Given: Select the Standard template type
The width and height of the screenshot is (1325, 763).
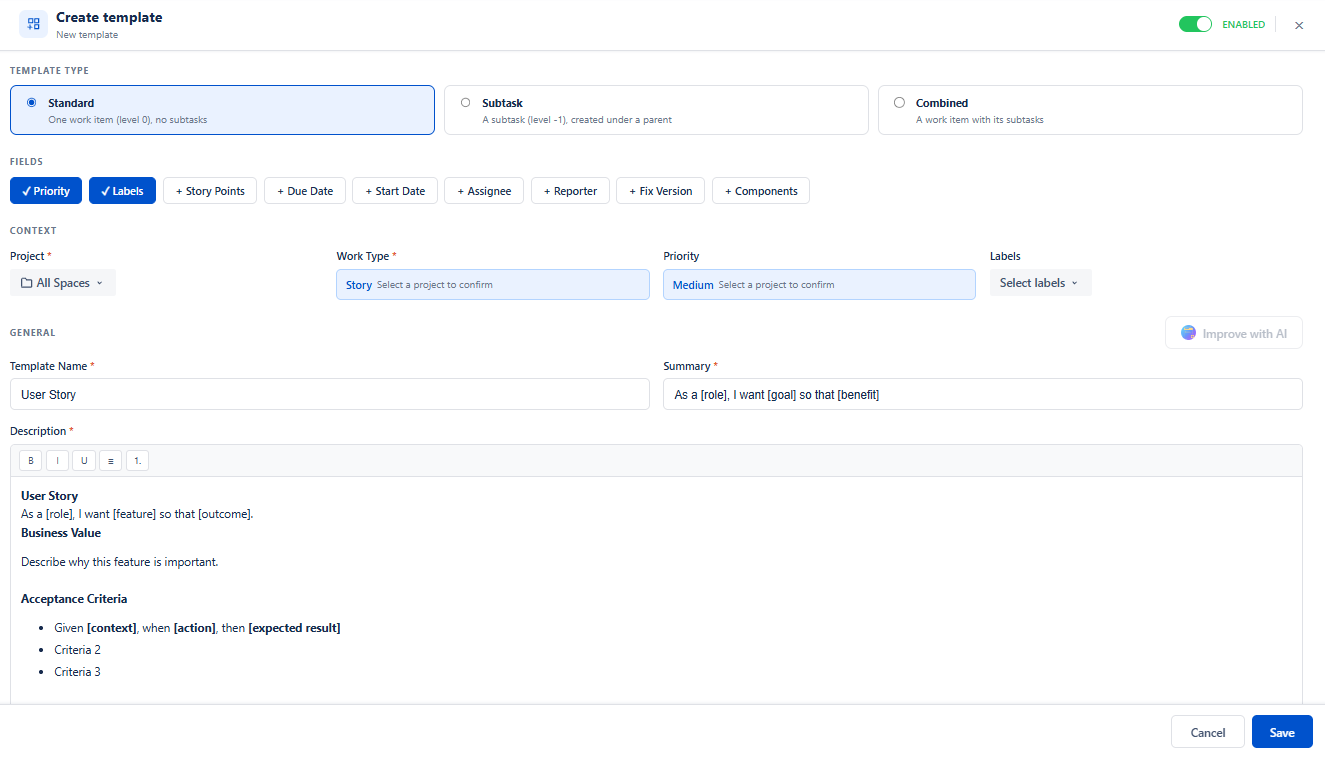Looking at the screenshot, I should (222, 110).
